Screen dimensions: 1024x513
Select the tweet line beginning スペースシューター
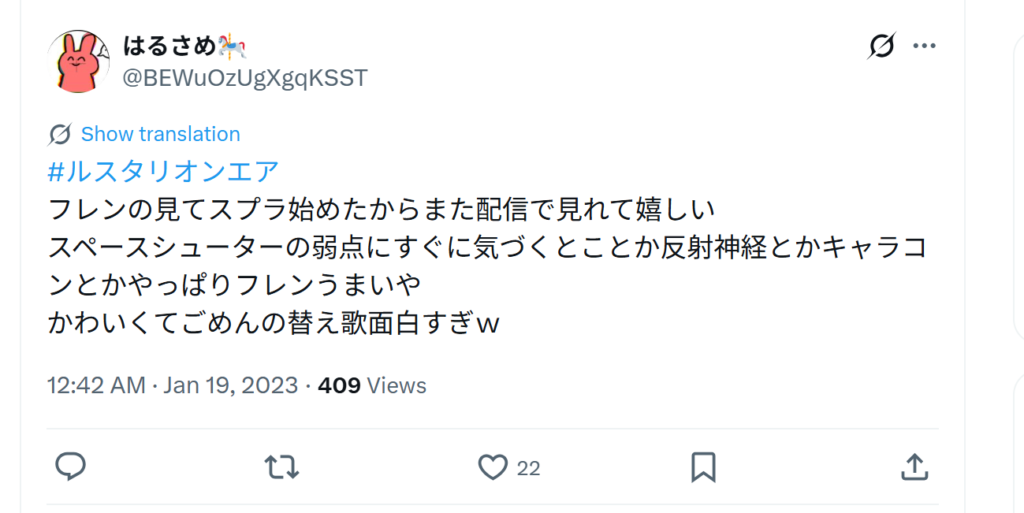coord(487,248)
